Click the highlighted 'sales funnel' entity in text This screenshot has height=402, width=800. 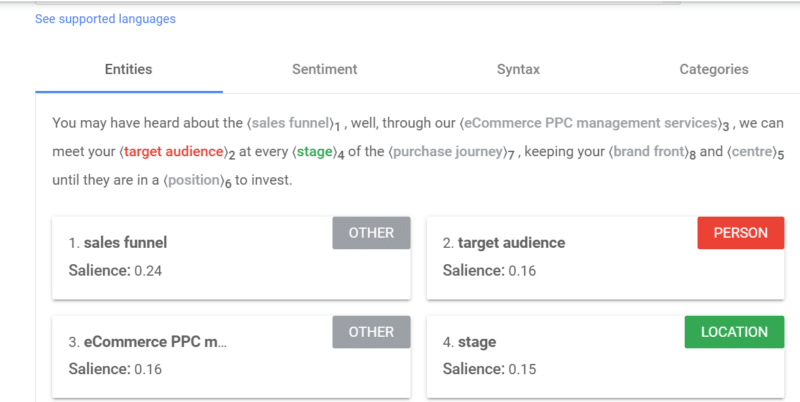(x=291, y=123)
